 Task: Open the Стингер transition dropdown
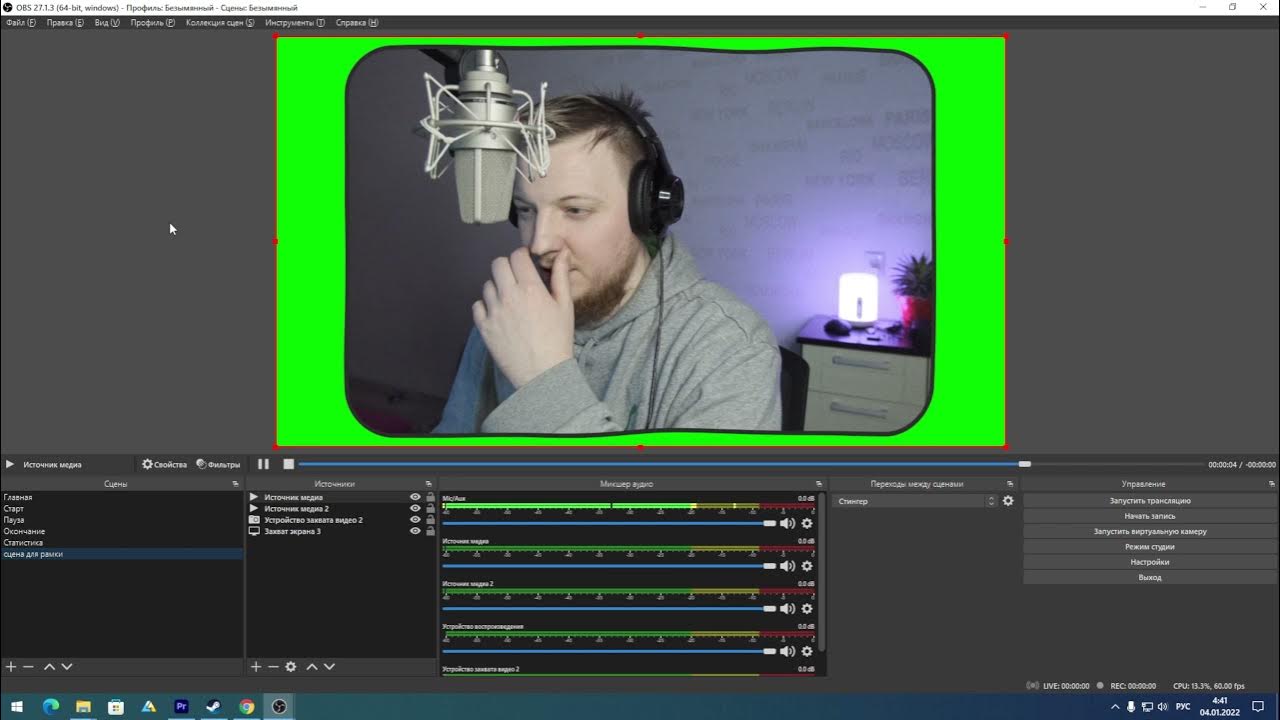916,501
